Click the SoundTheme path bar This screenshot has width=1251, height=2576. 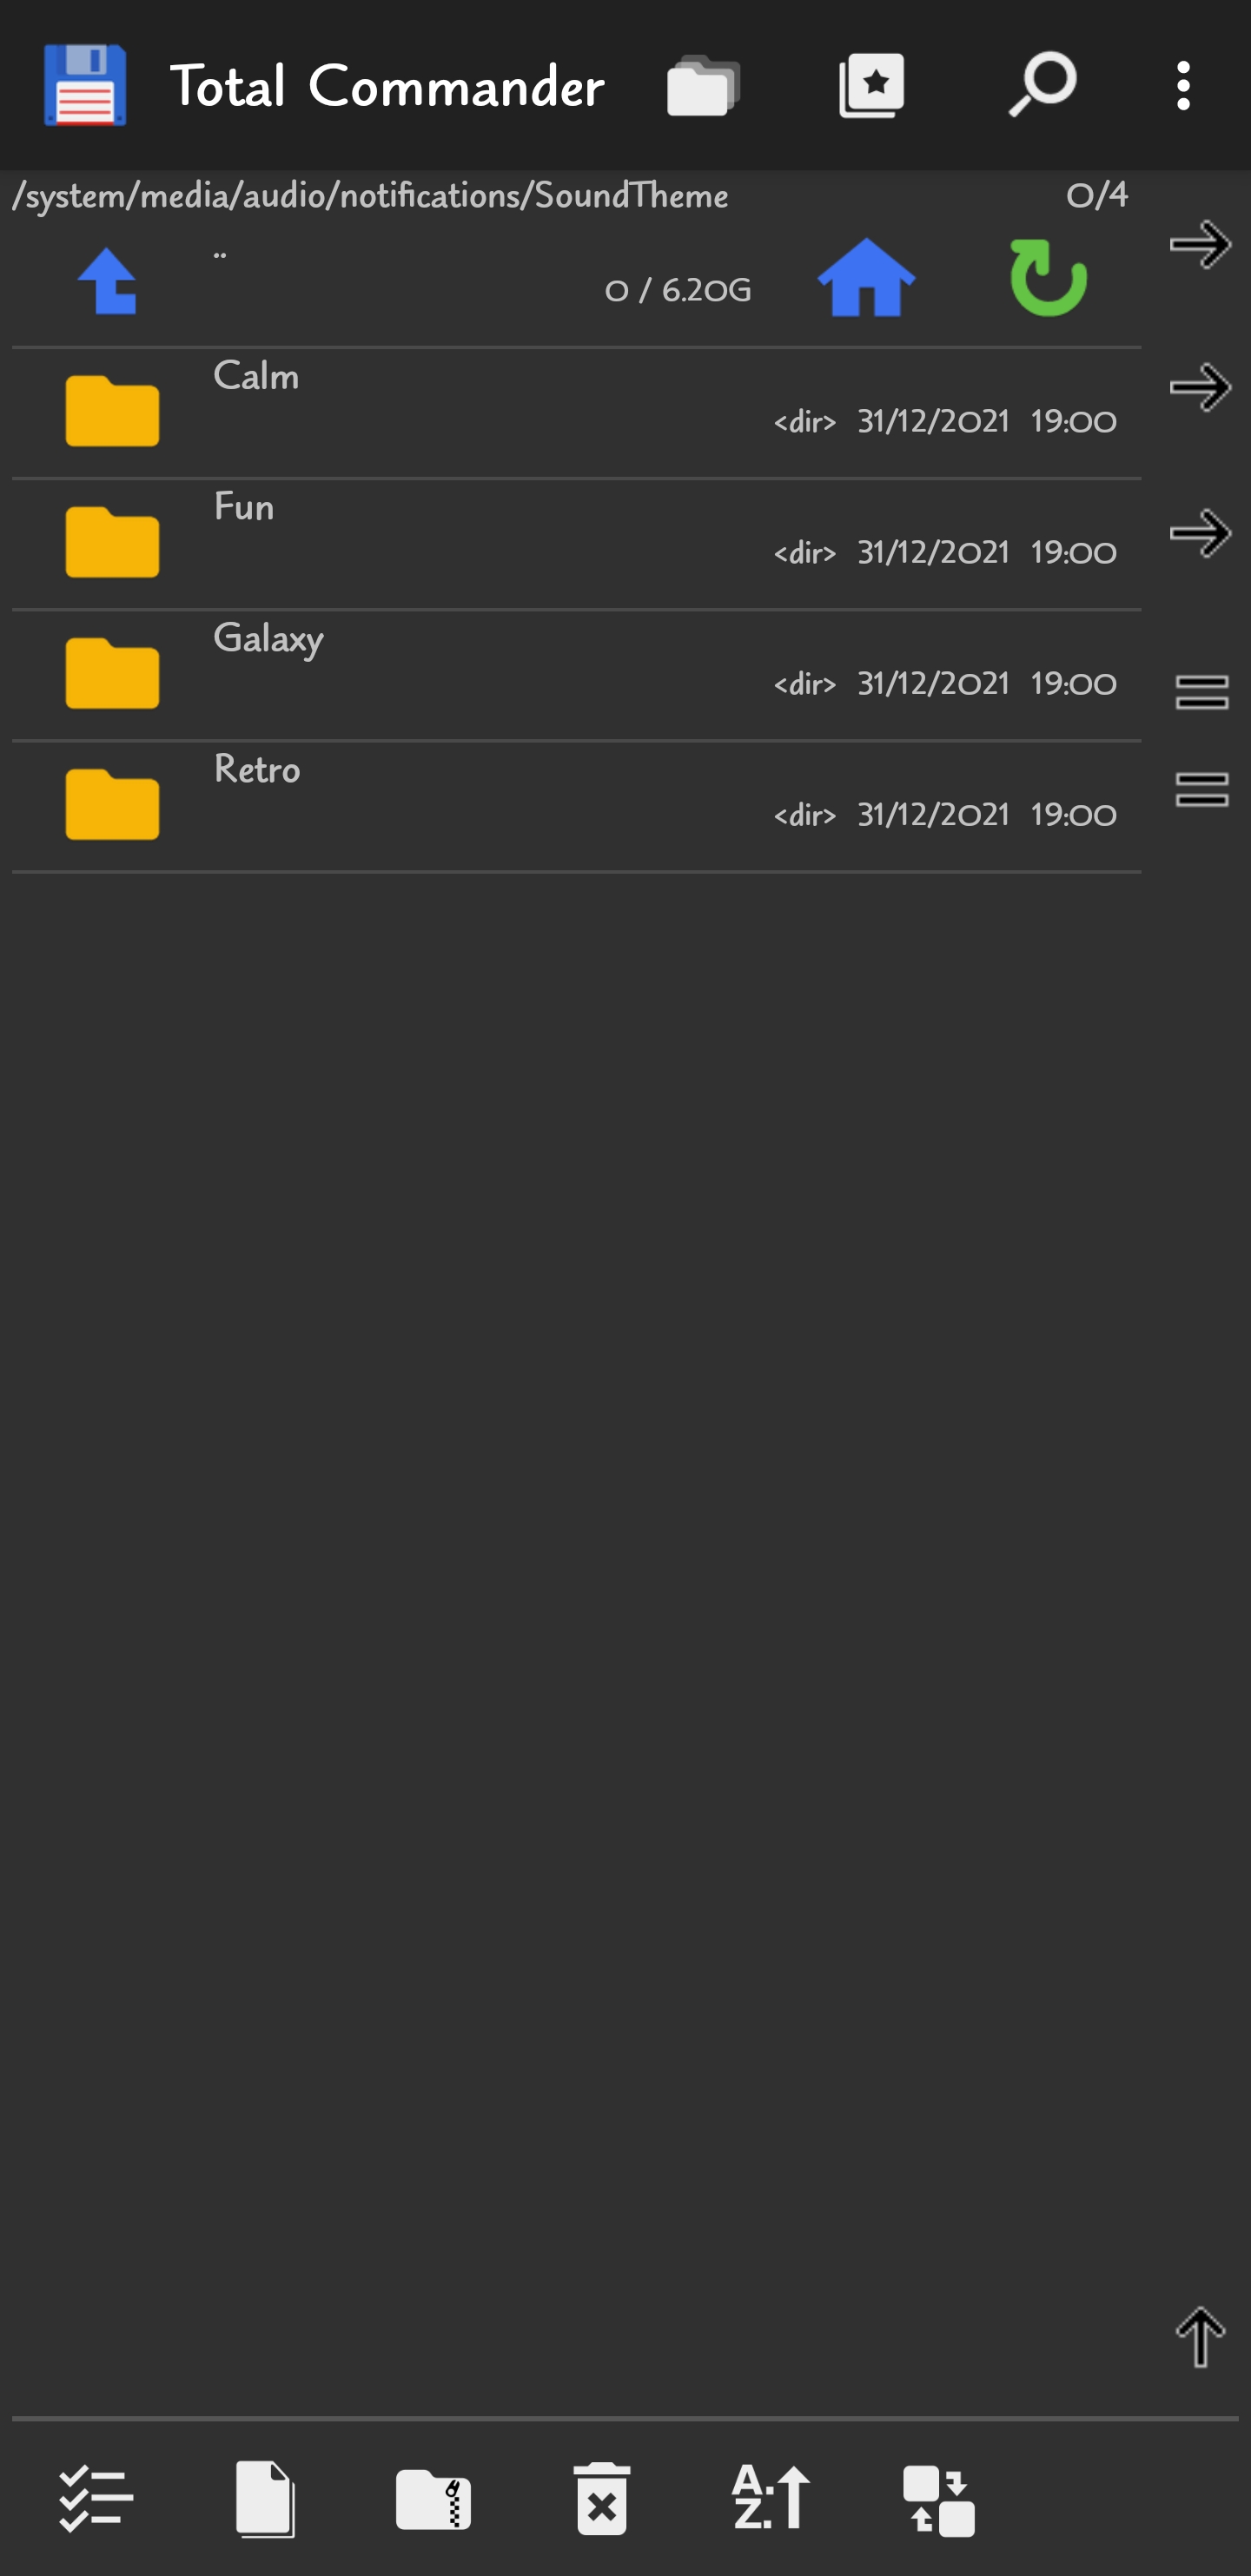point(370,196)
